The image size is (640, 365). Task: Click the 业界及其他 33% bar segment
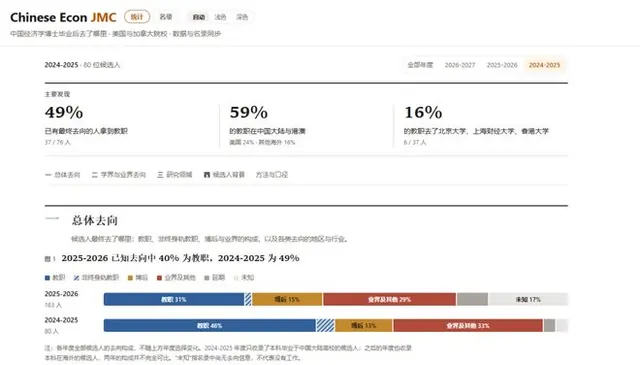(x=468, y=325)
